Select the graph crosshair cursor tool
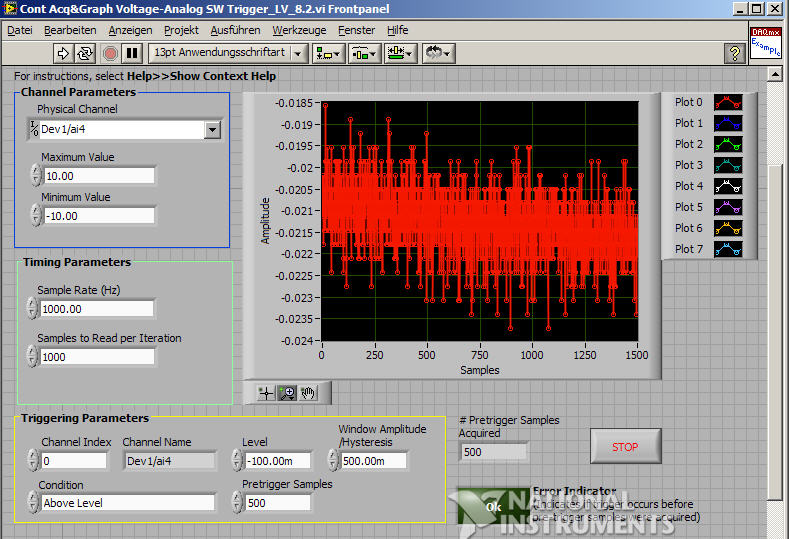Screen dimensions: 789x539 tap(266, 393)
